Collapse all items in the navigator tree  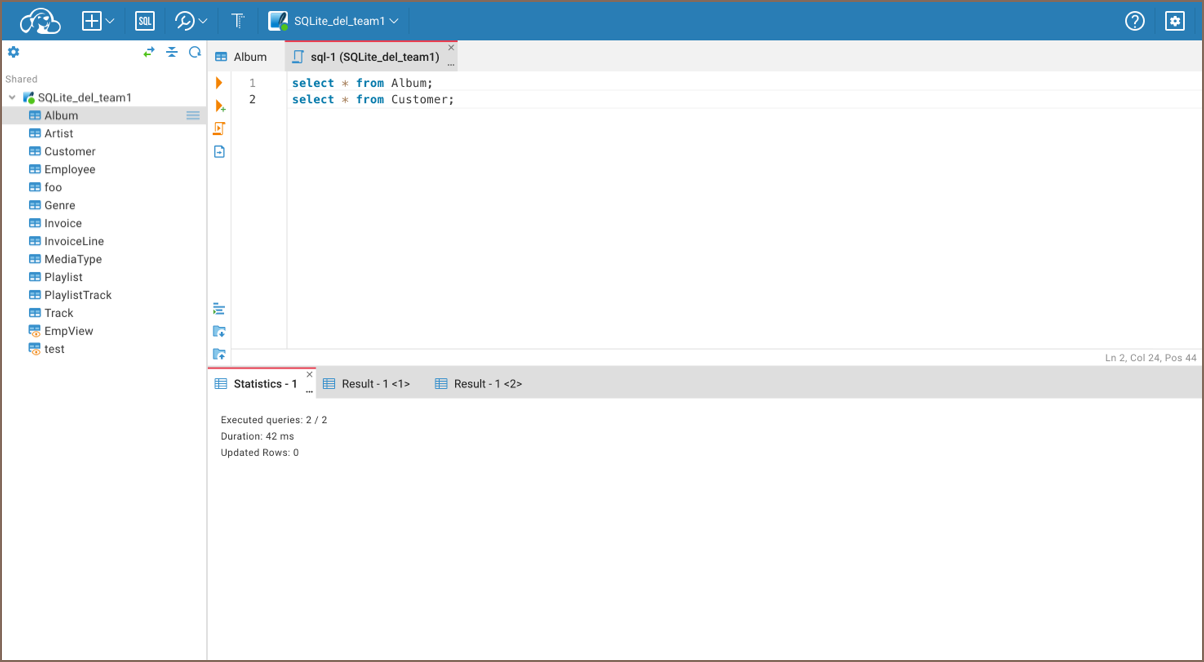tap(172, 52)
